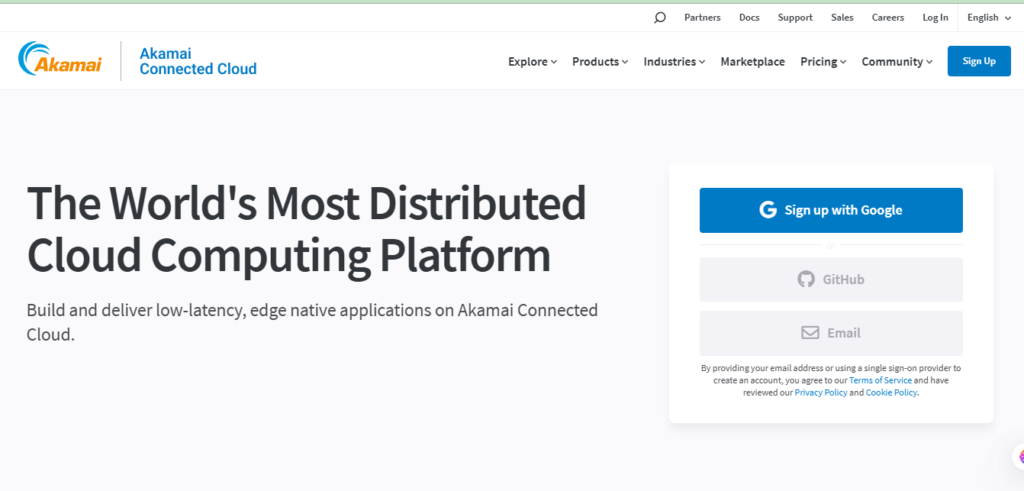Expand the Industries dropdown
The image size is (1024, 491).
coord(674,62)
